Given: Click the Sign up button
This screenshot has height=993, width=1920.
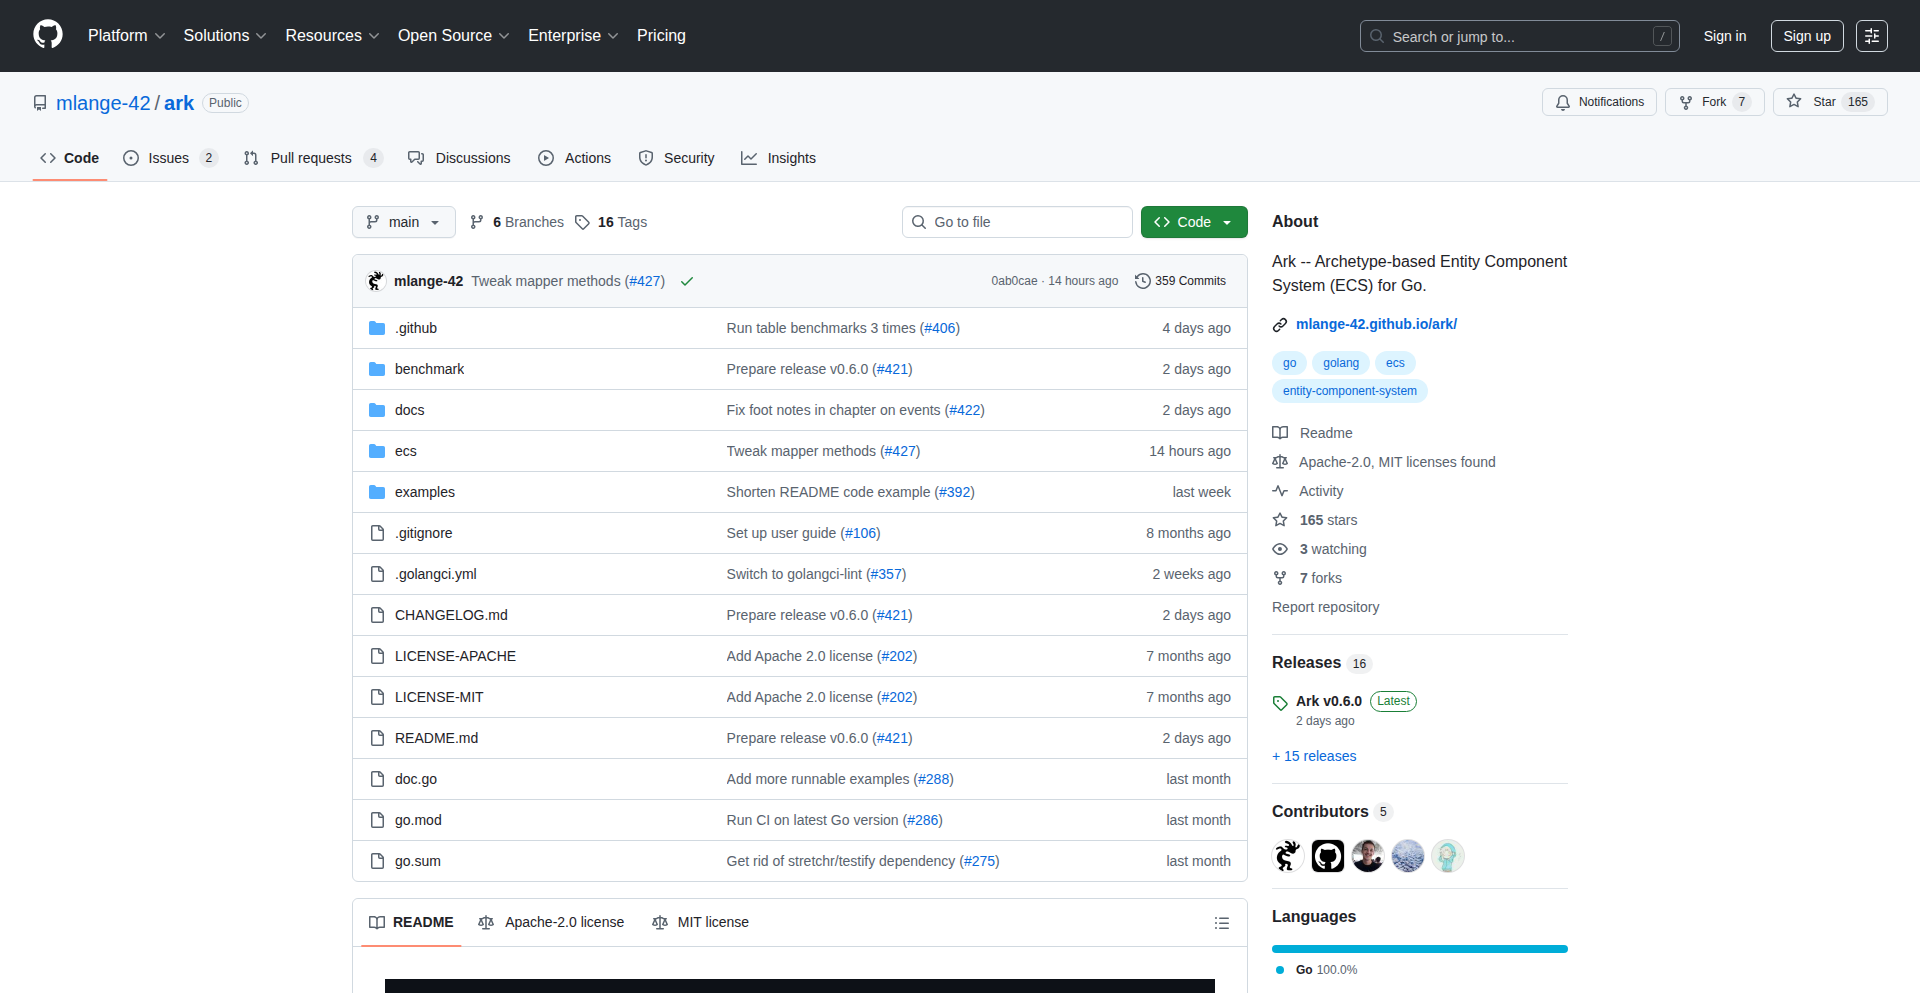Looking at the screenshot, I should pyautogui.click(x=1807, y=36).
